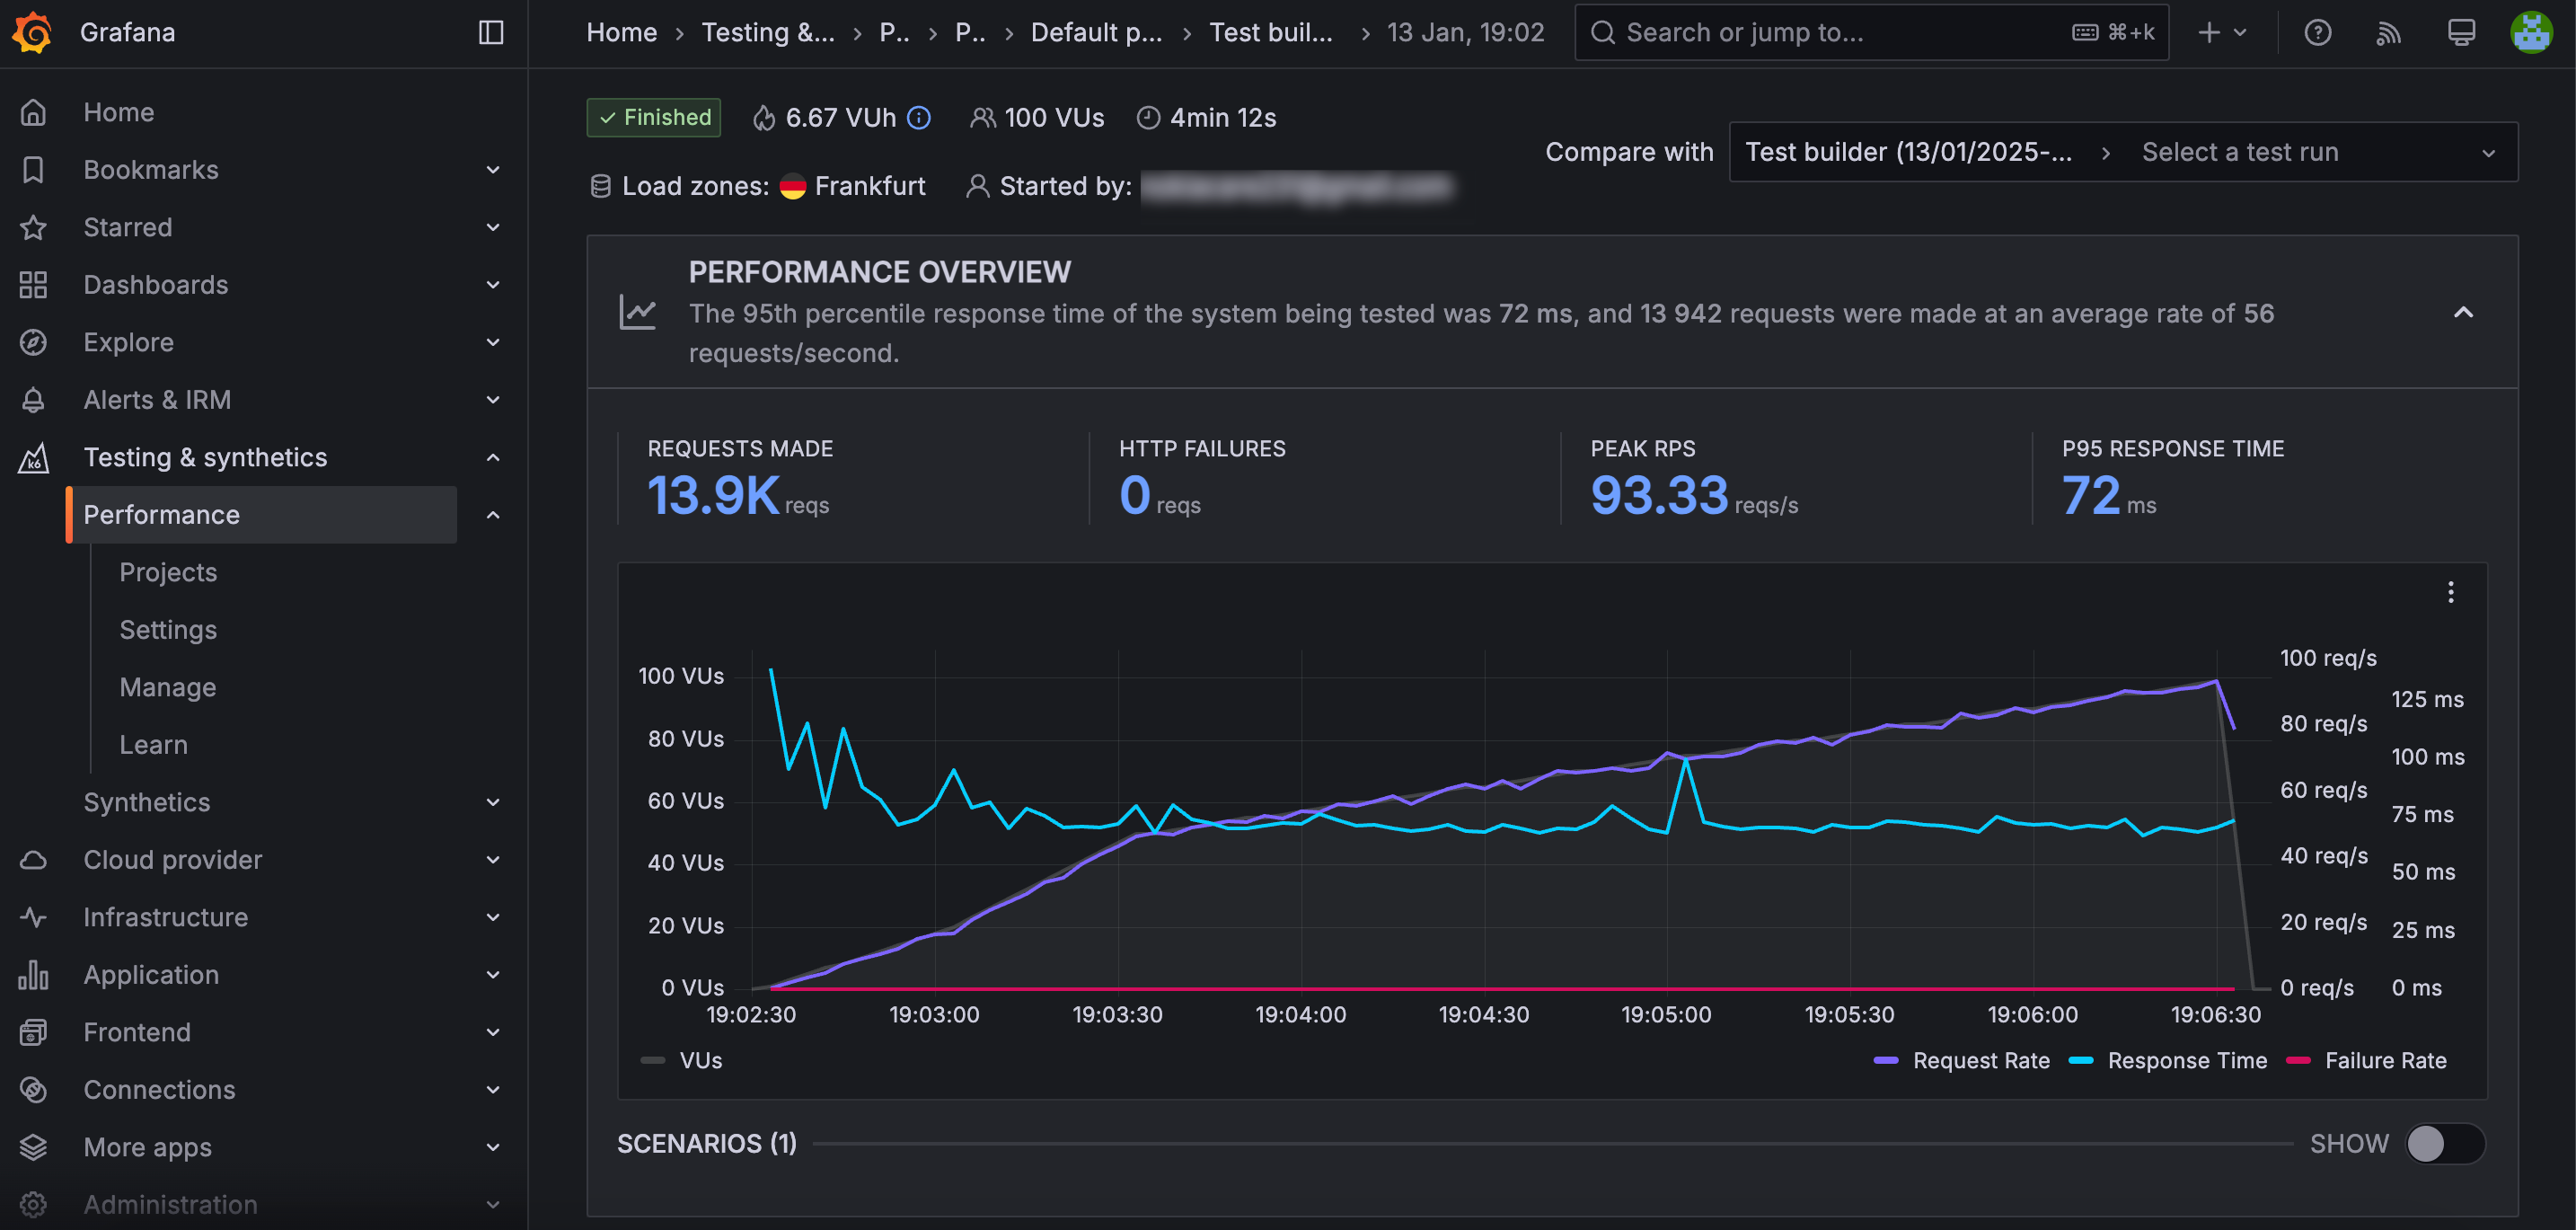Click the k6 Testing & synthetics icon

pyautogui.click(x=33, y=457)
